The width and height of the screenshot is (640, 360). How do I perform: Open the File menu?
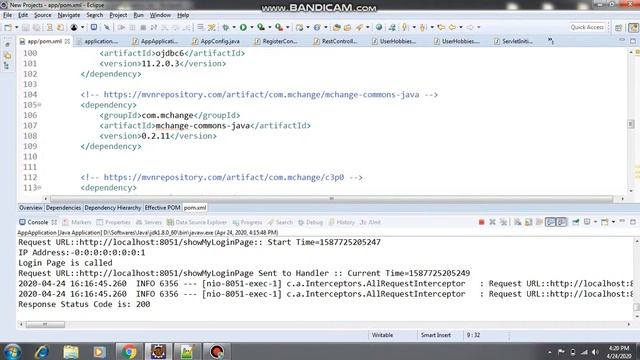click(7, 15)
